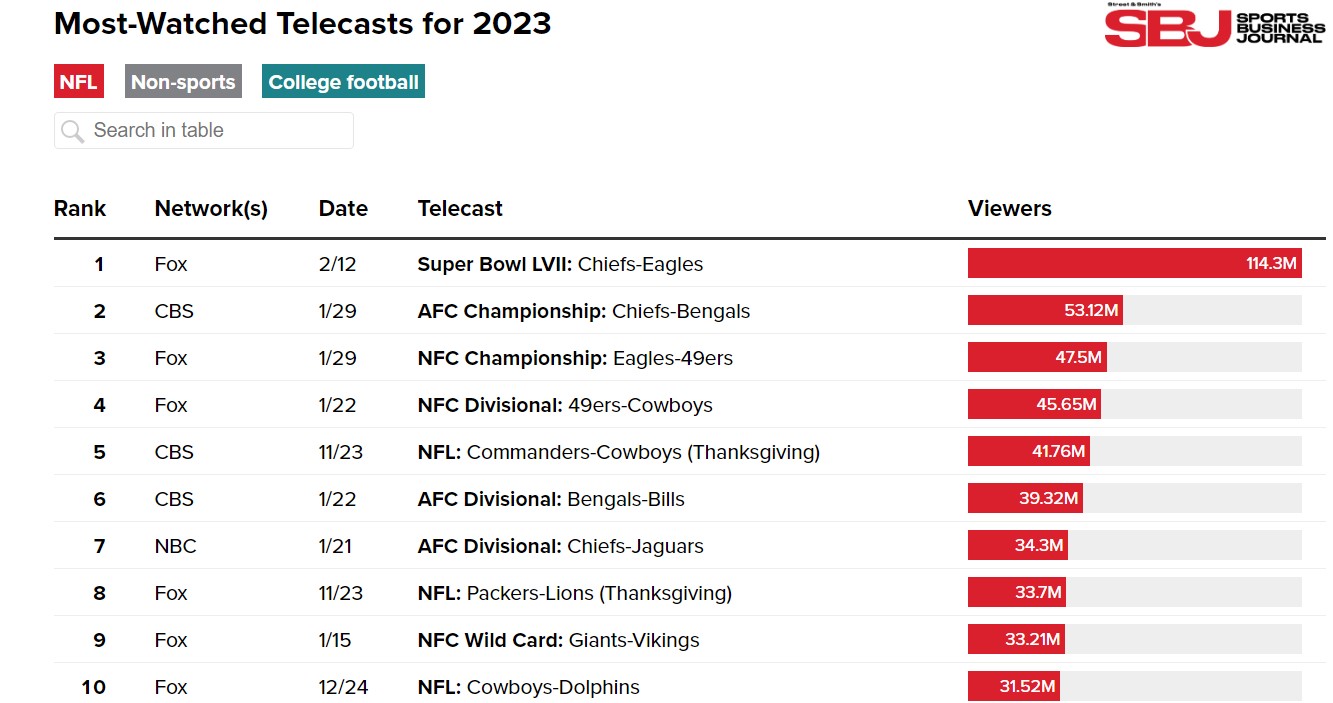Select the NFC Championship Eagles-49ers row
The image size is (1333, 703).
[x=575, y=358]
